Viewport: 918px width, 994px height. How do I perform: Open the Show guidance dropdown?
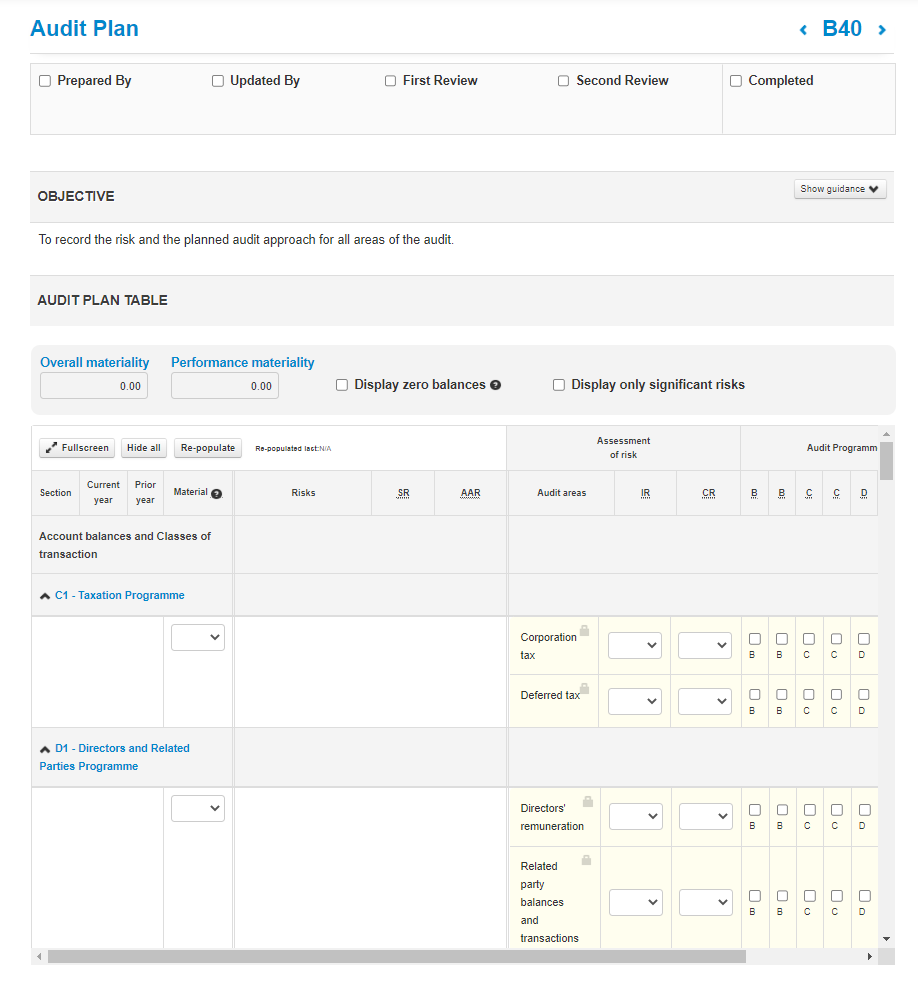(840, 188)
